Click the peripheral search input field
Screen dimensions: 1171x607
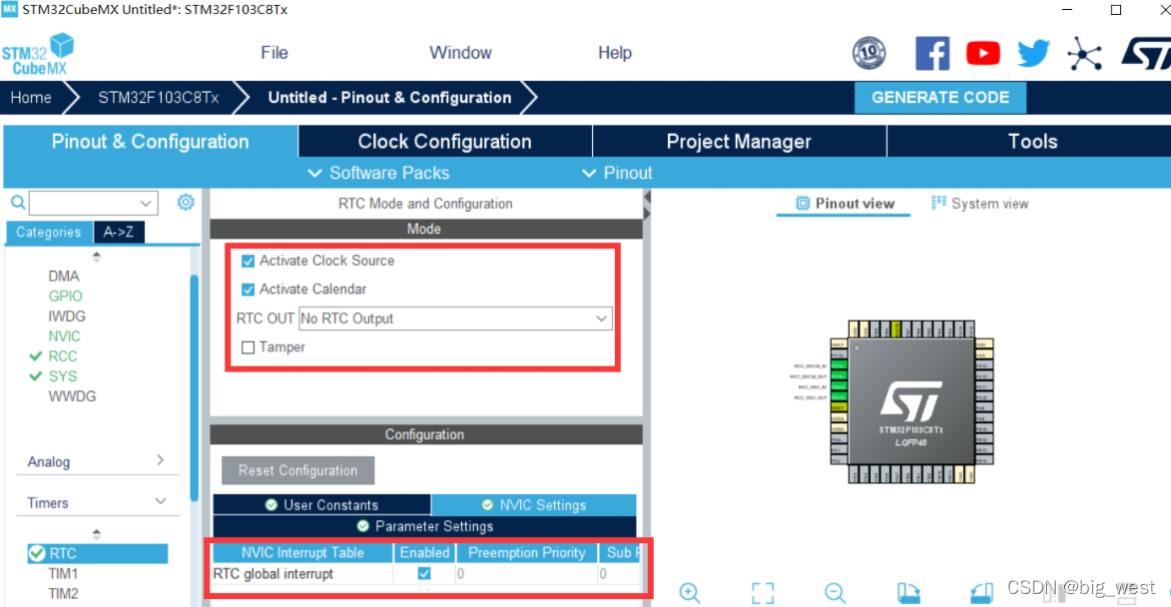click(x=83, y=203)
